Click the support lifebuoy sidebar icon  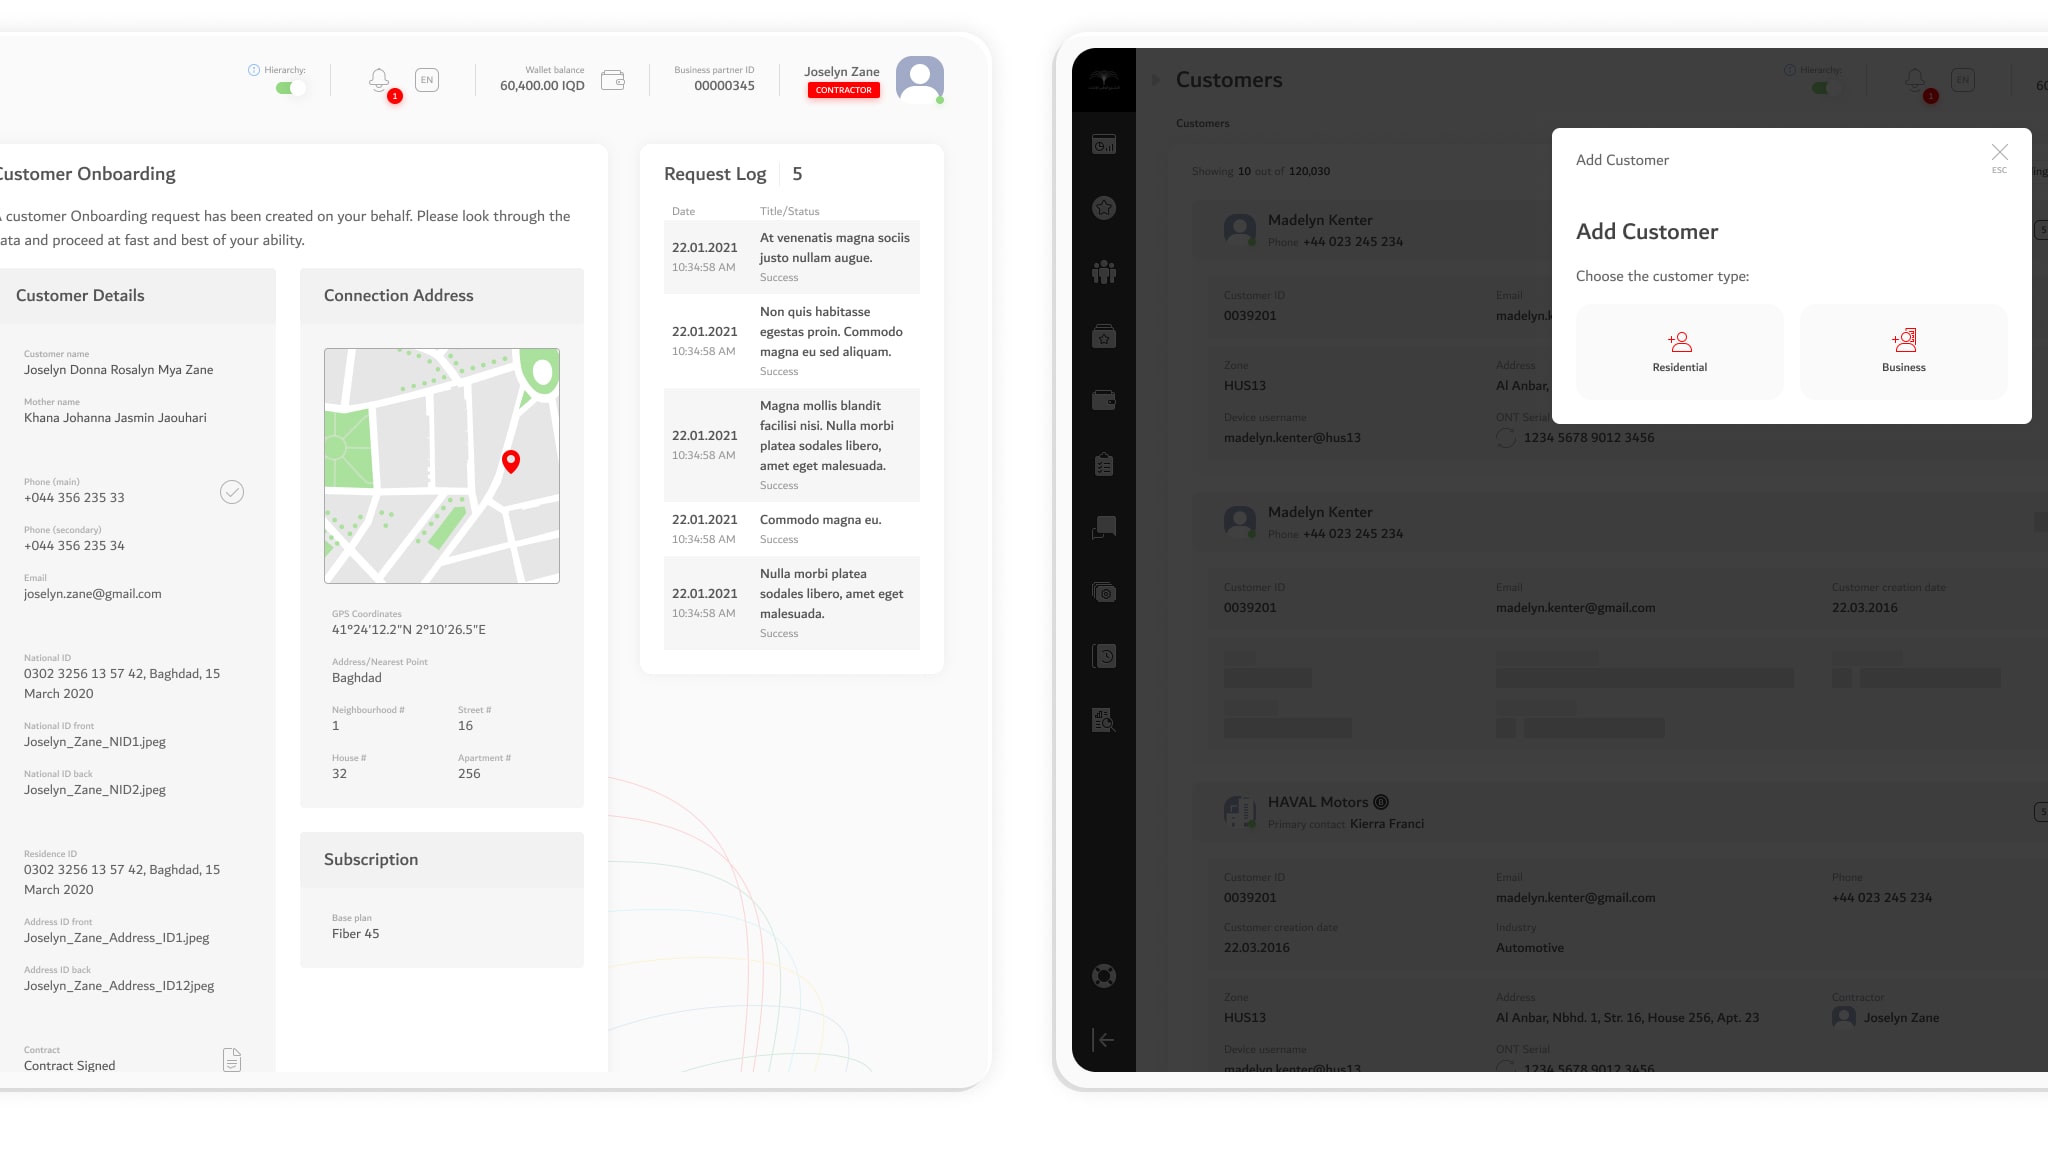pos(1104,976)
